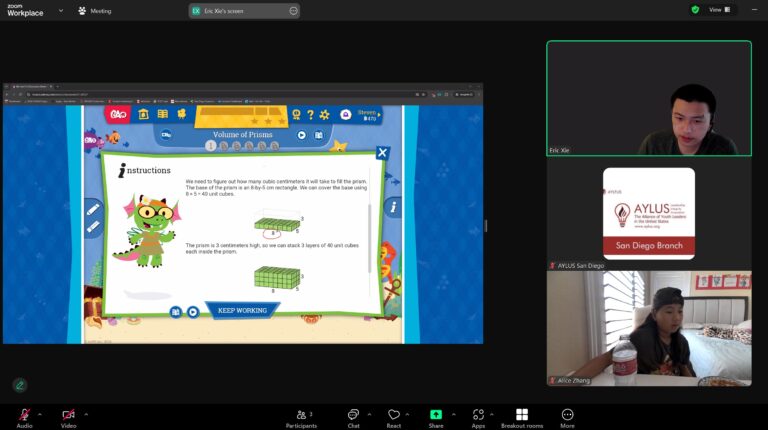Click the Instructions dialog scrollbar
Viewport: 768px width, 430px height.
[x=369, y=238]
